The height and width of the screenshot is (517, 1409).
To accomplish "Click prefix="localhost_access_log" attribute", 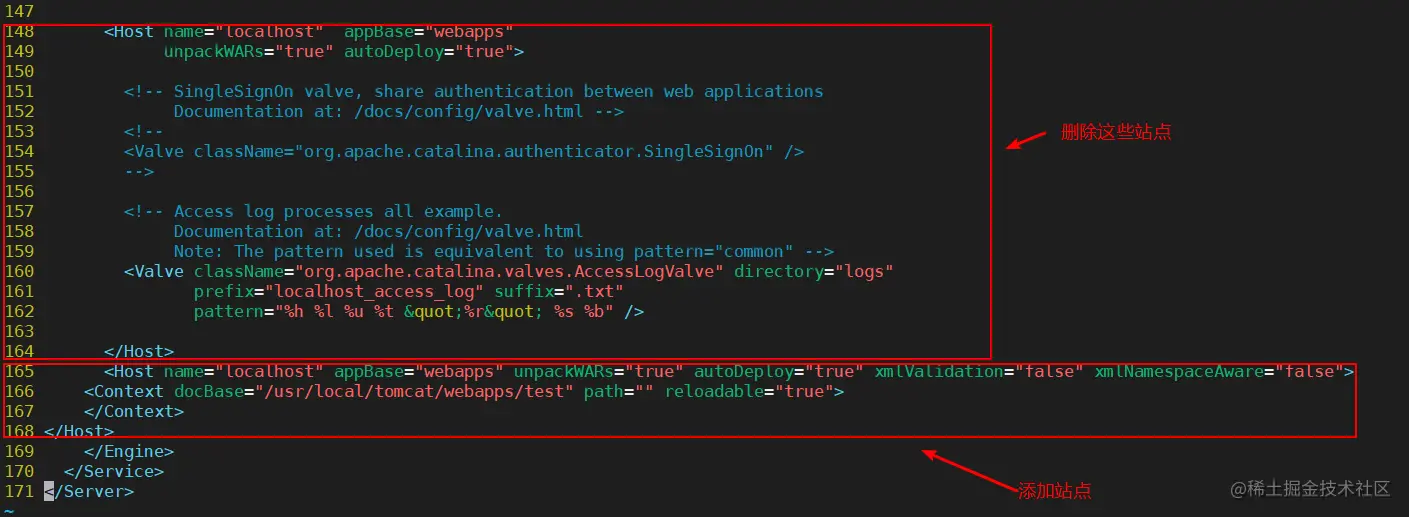I will click(x=339, y=291).
